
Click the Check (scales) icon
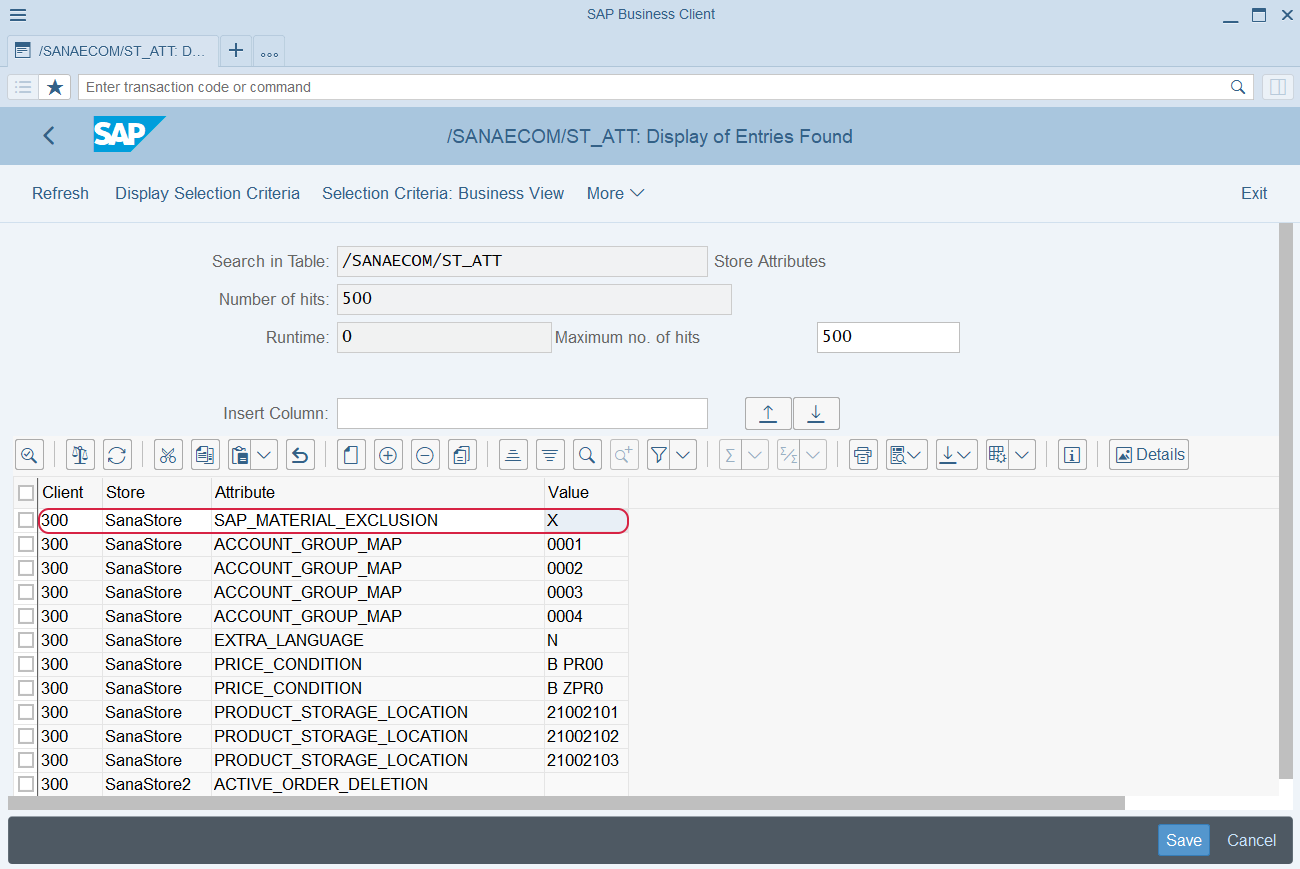[81, 455]
